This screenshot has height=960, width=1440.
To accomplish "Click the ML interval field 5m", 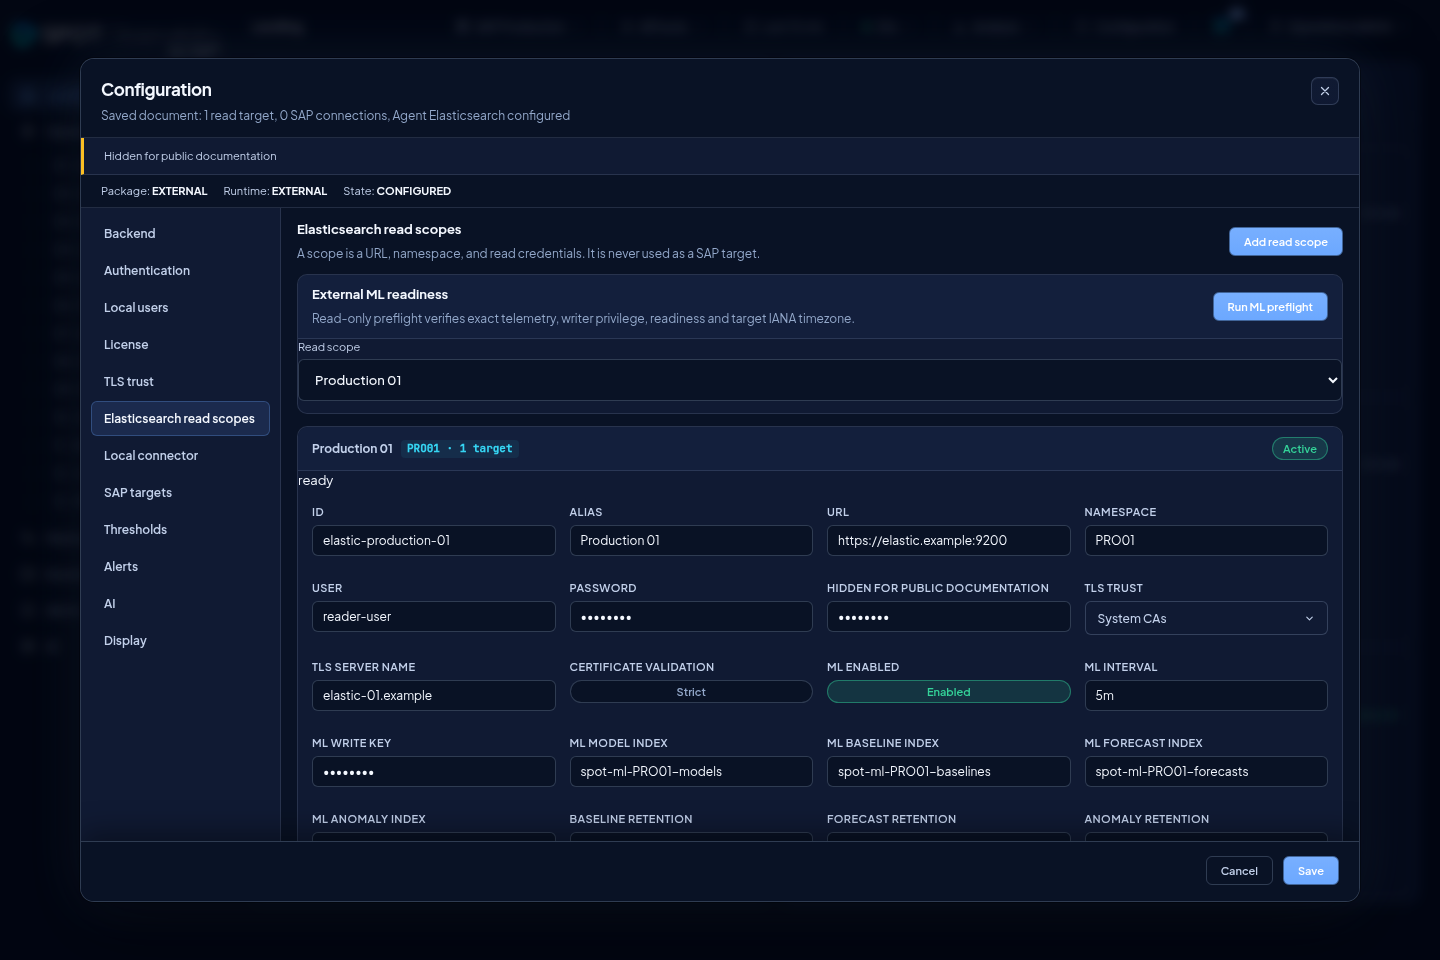I will point(1206,696).
